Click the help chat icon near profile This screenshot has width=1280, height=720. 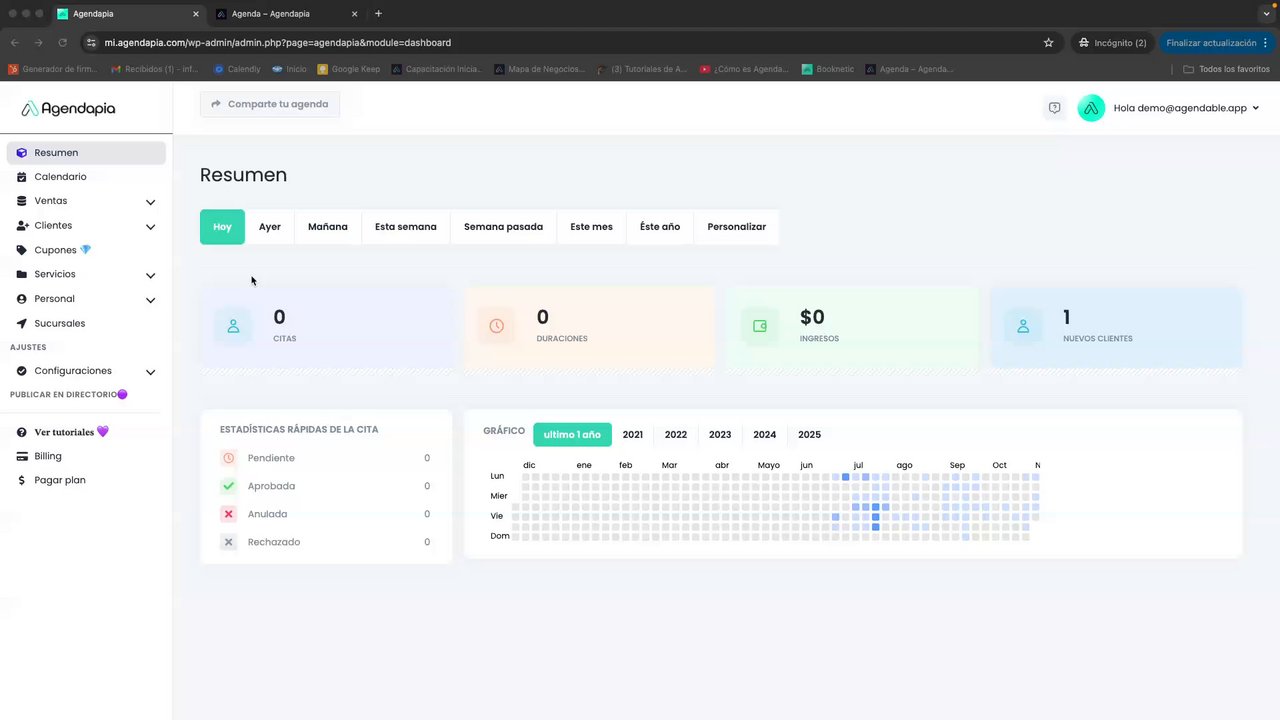click(1054, 108)
